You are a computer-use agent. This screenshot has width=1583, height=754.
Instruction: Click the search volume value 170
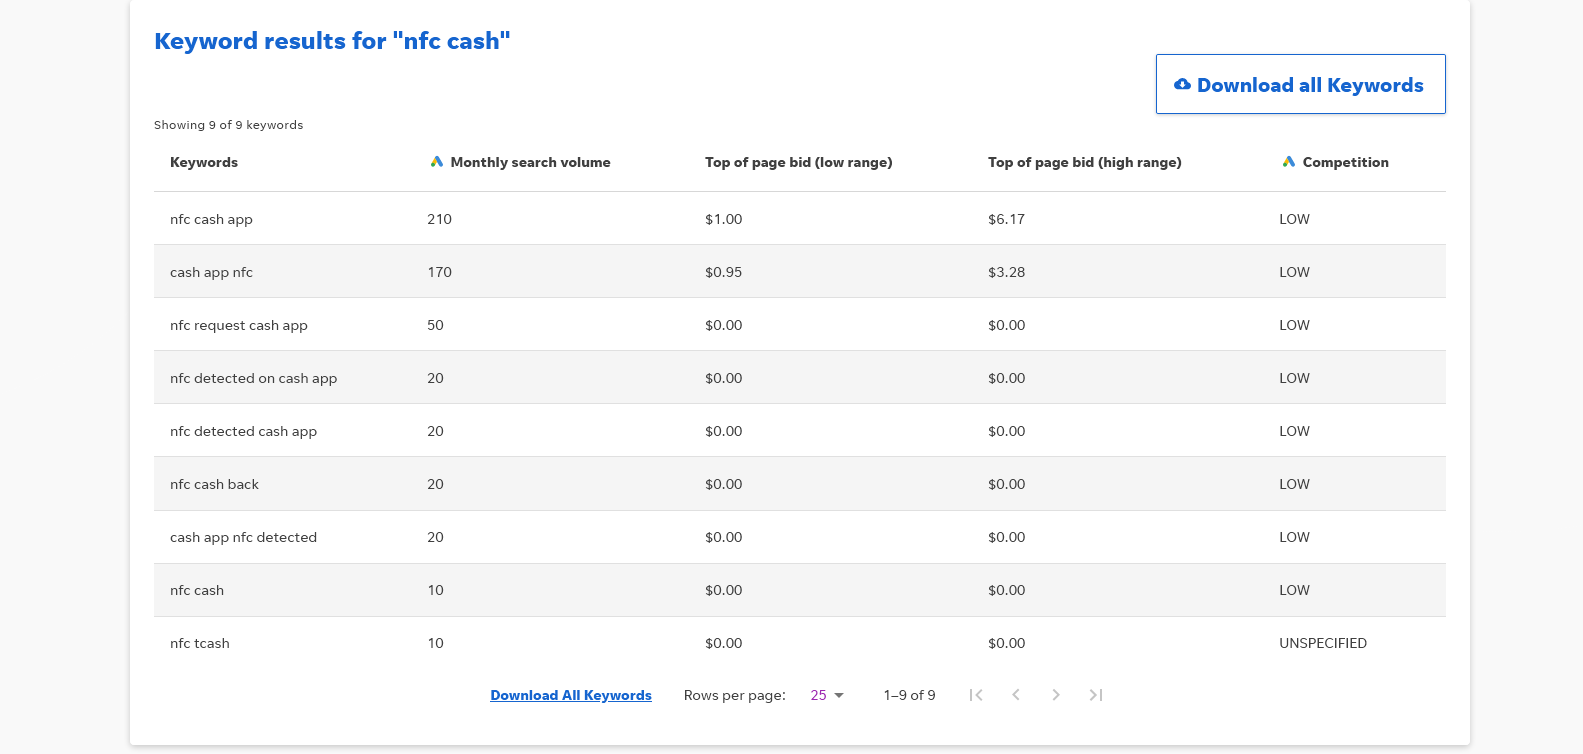[440, 272]
